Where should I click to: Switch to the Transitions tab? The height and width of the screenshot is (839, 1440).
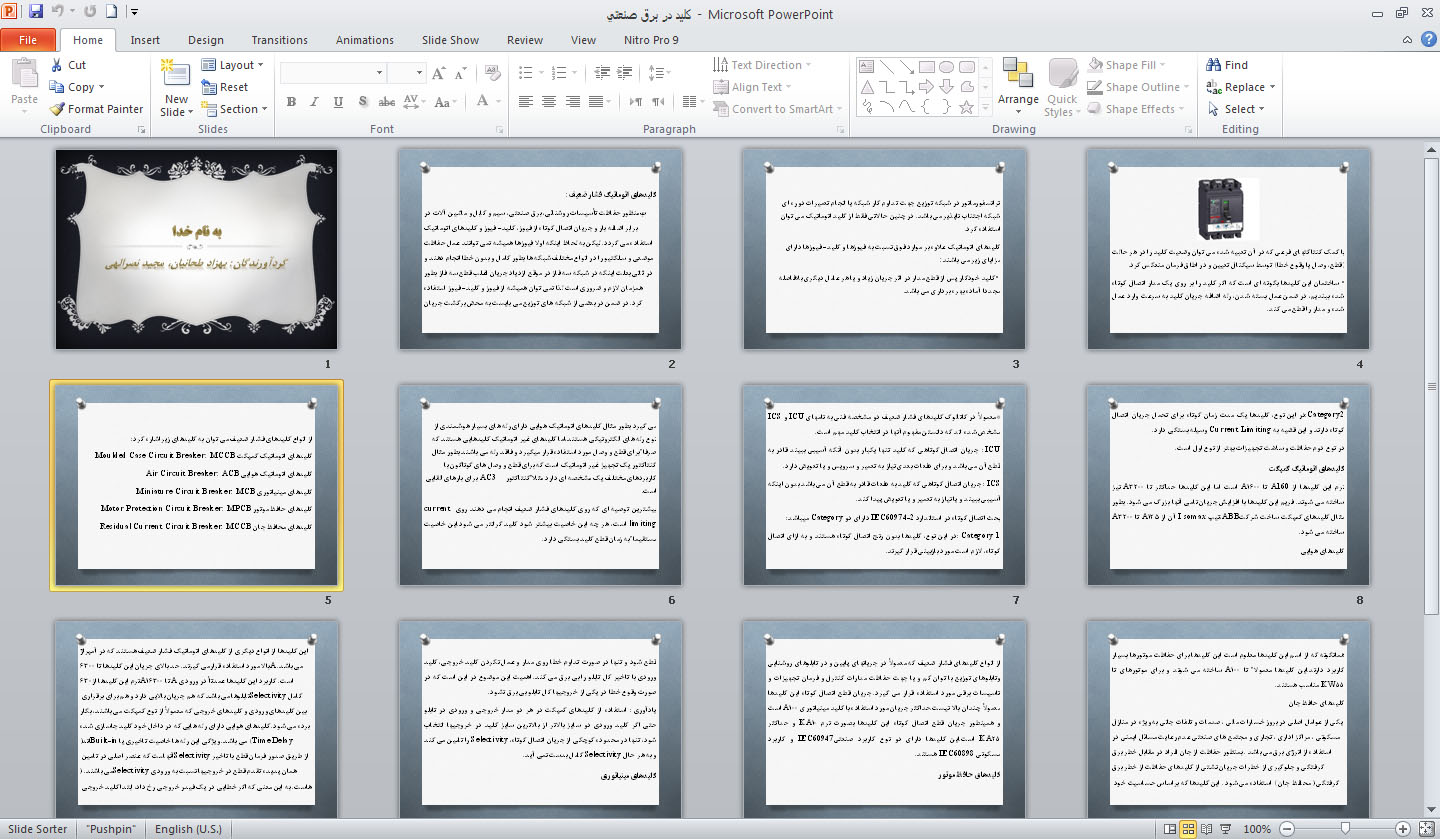click(279, 40)
